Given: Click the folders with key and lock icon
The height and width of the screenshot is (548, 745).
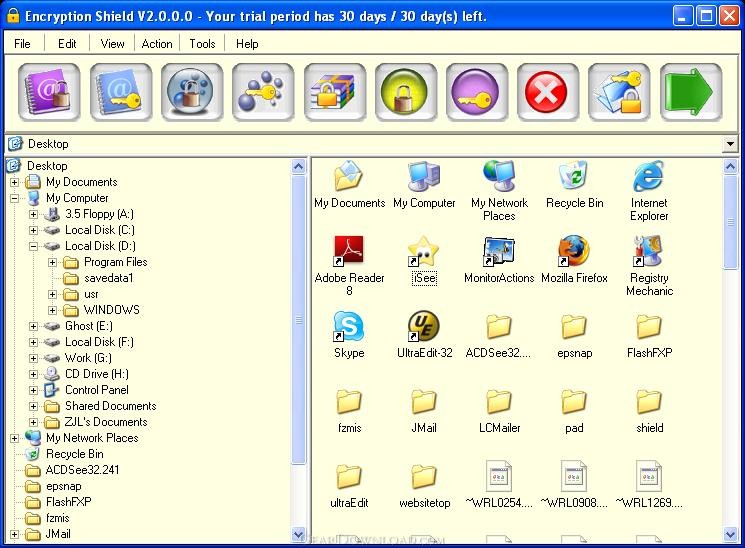Looking at the screenshot, I should (619, 92).
